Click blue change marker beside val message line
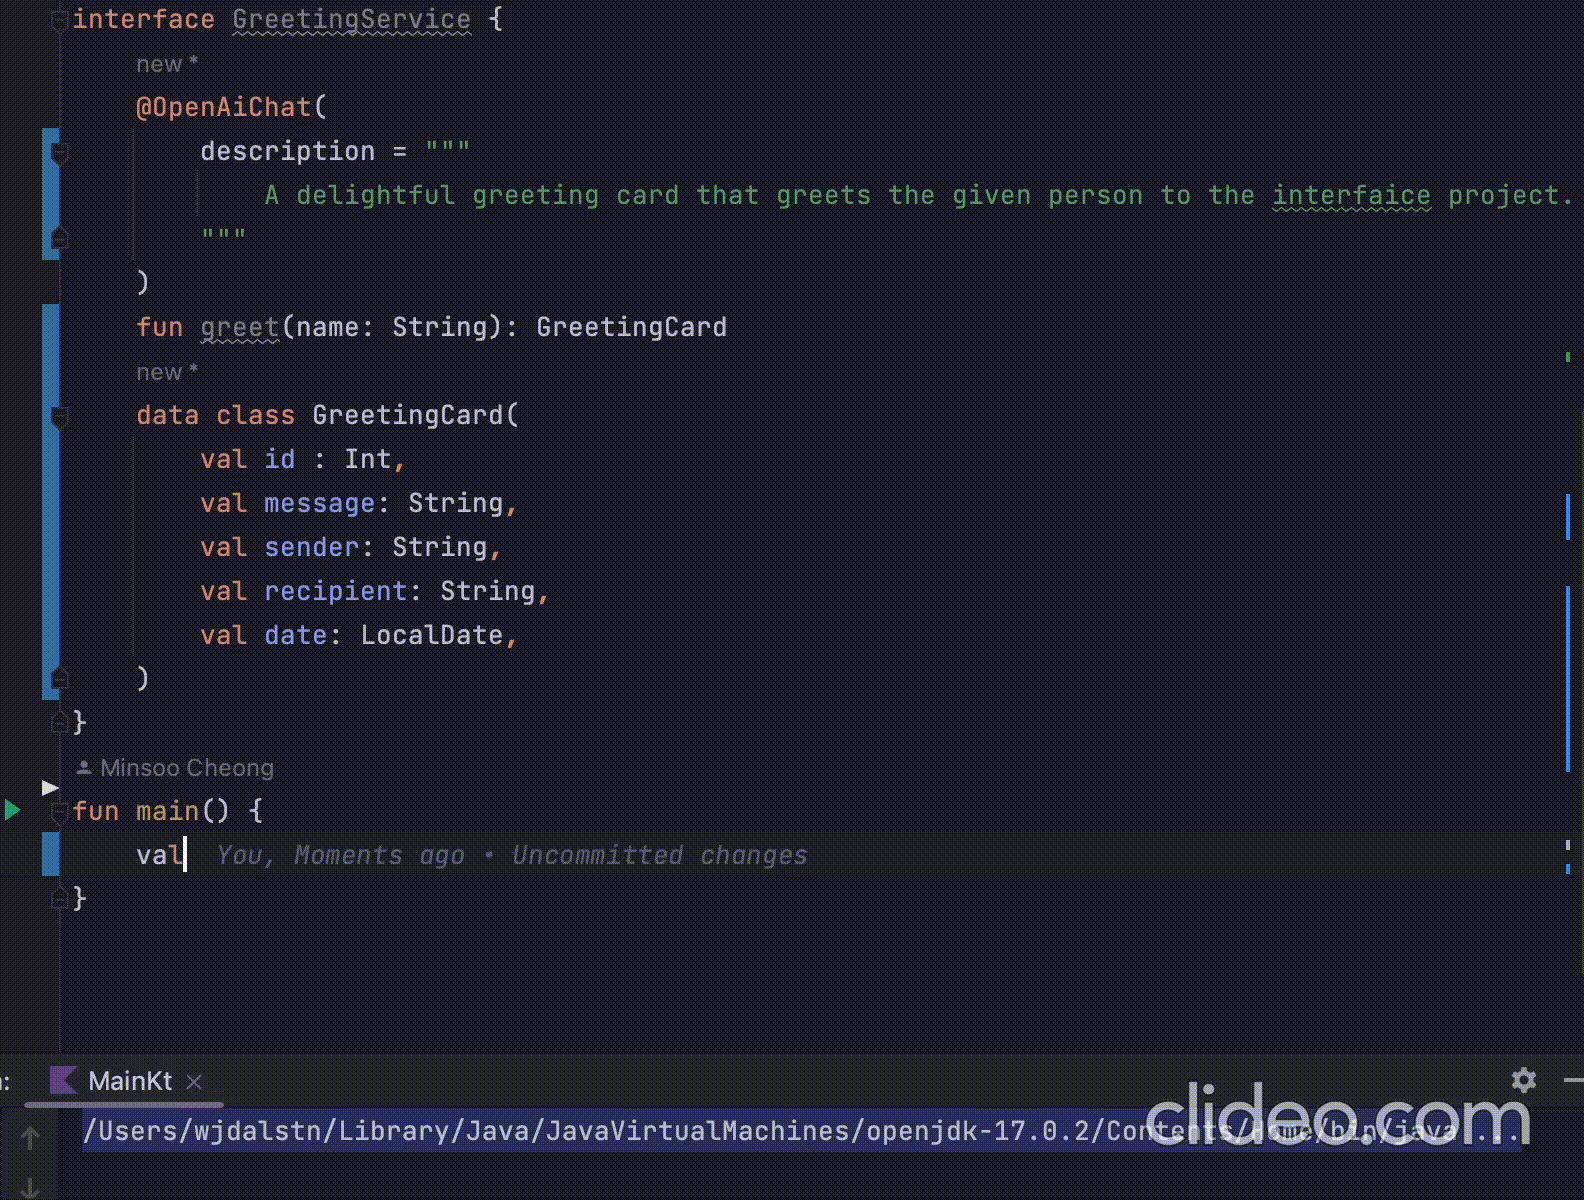Screen dimensions: 1584x1200 50,502
